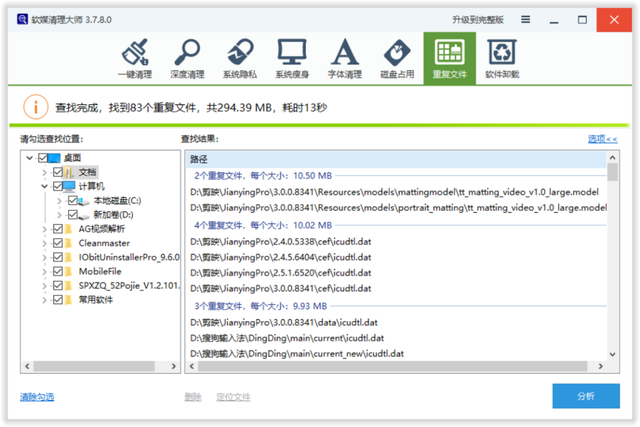Click the 新加卷(D:) drive icon
This screenshot has height=427, width=640.
(84, 215)
